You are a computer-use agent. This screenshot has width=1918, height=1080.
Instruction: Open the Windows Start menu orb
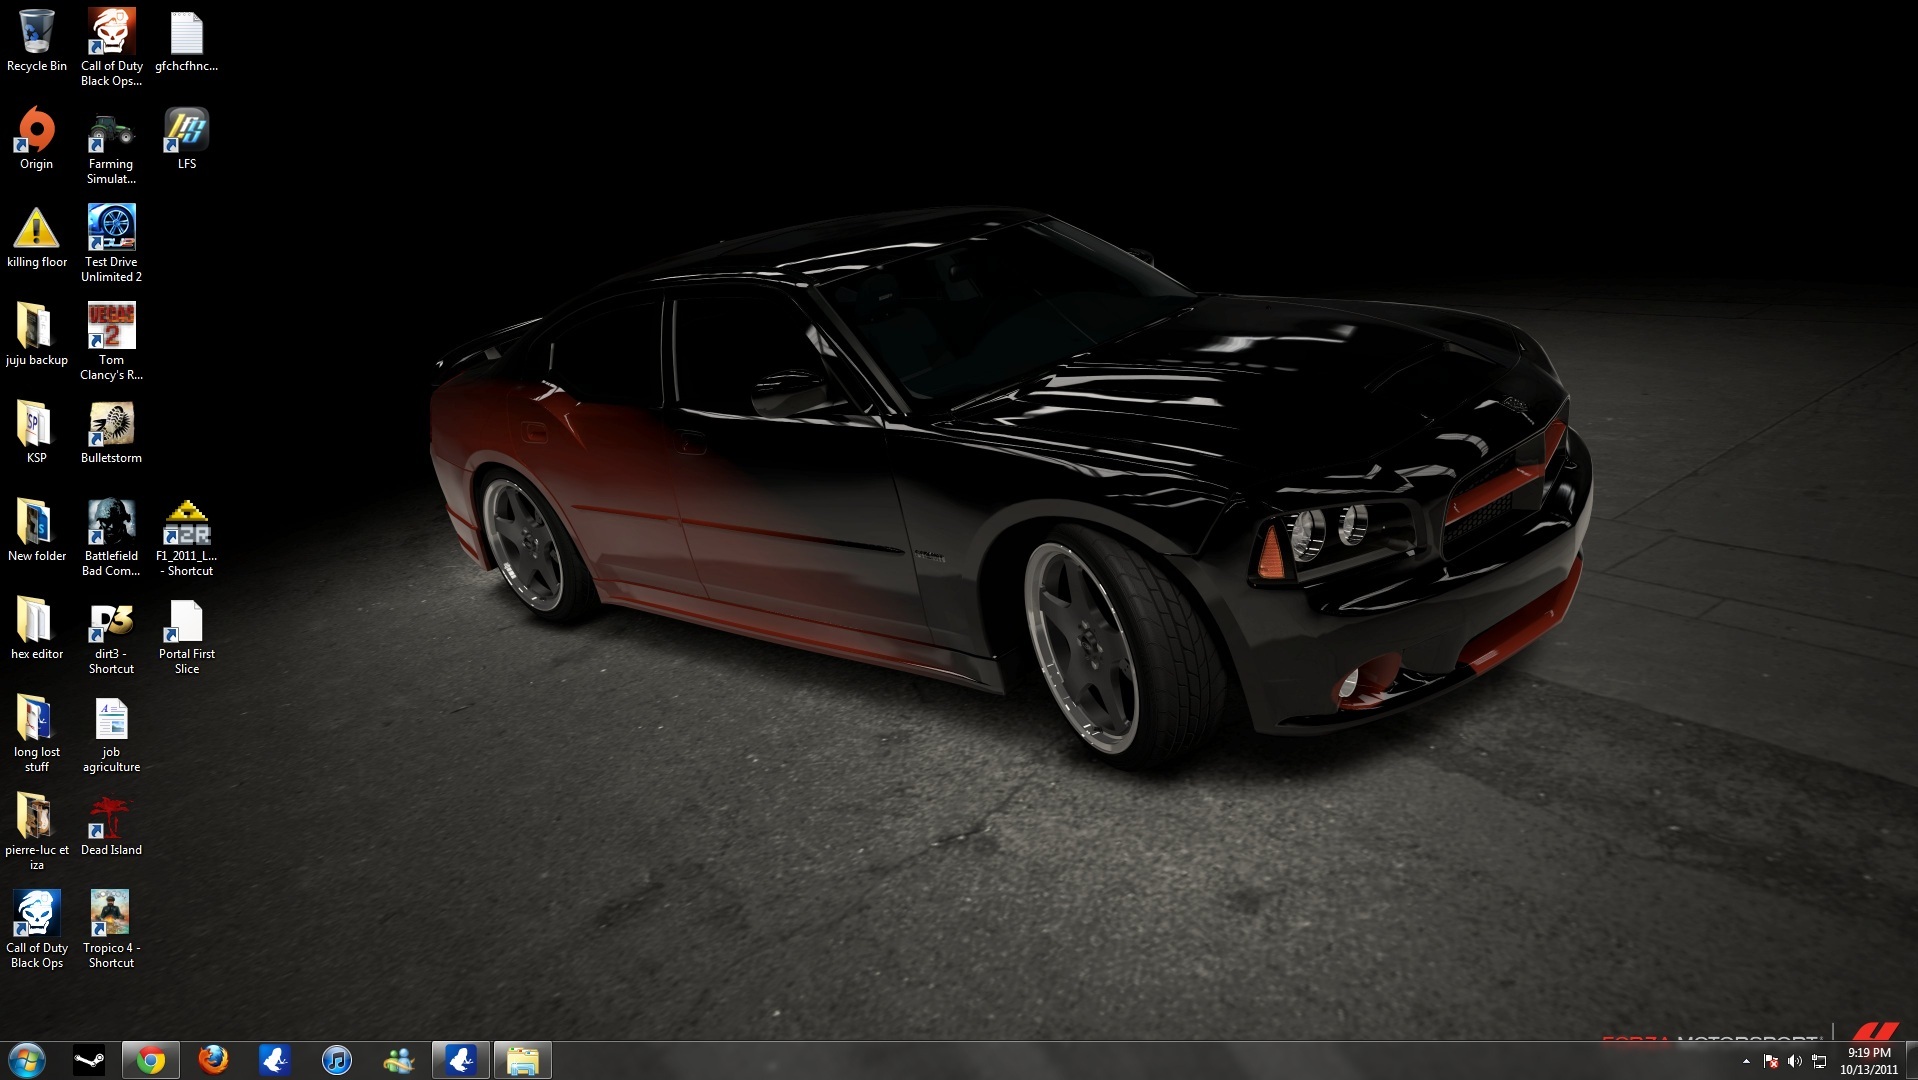tap(27, 1060)
